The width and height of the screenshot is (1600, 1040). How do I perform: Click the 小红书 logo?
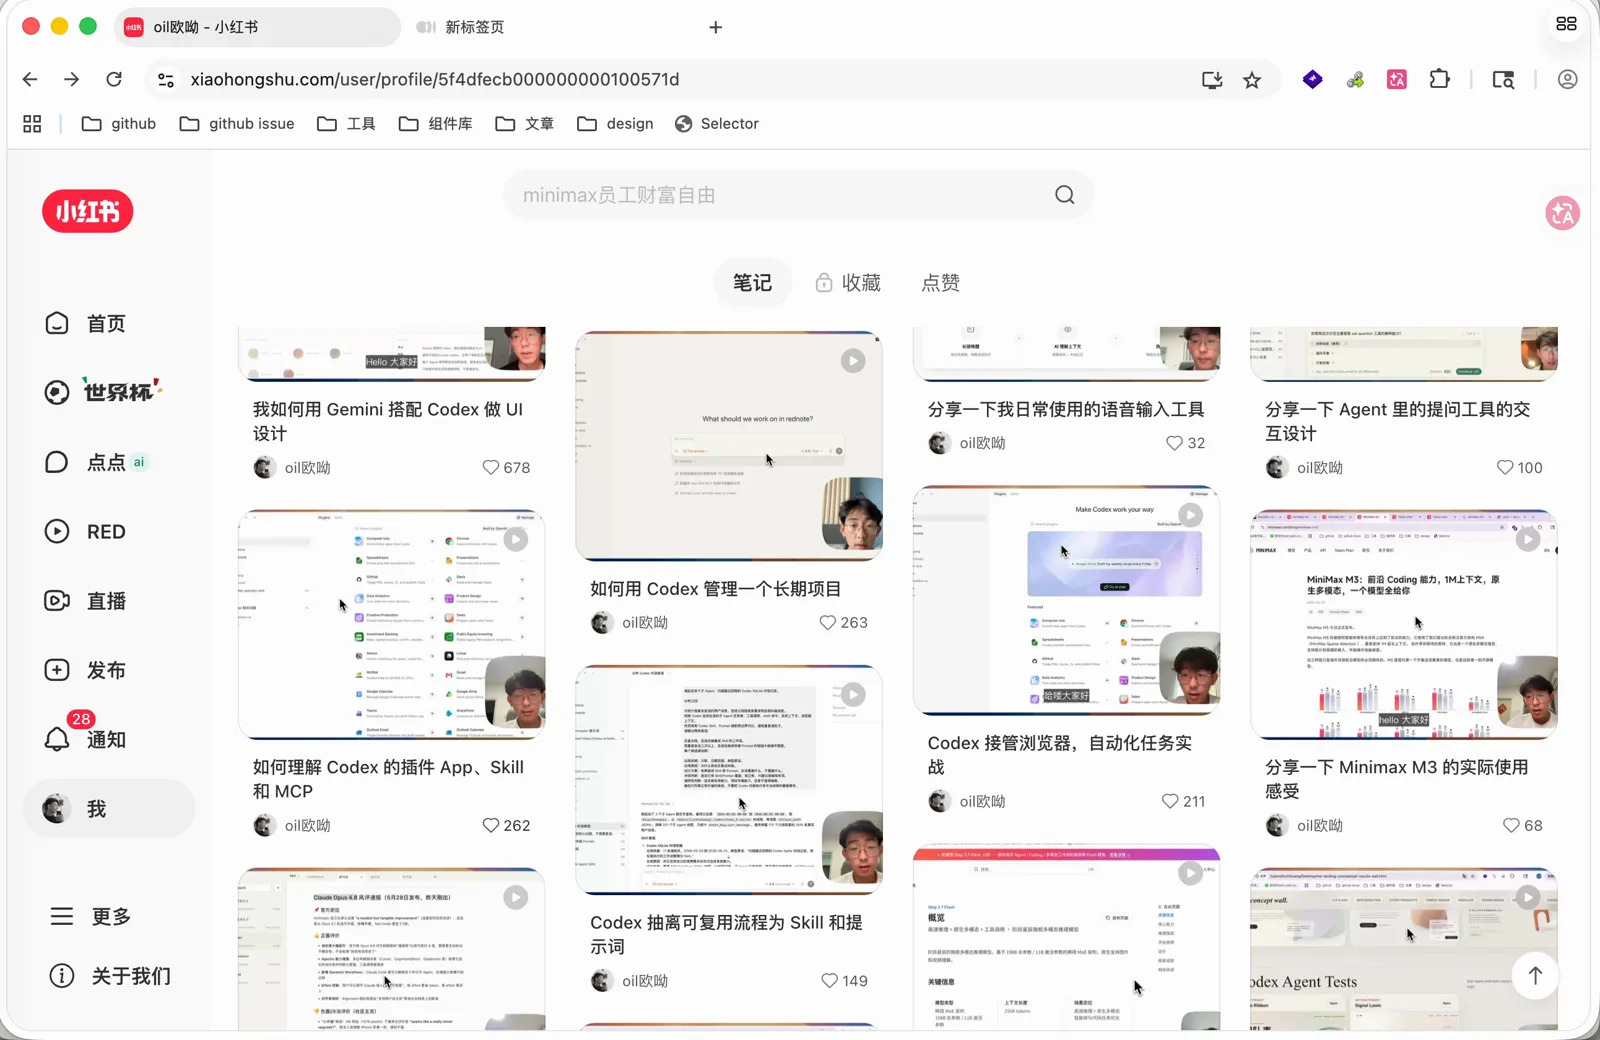tap(88, 211)
